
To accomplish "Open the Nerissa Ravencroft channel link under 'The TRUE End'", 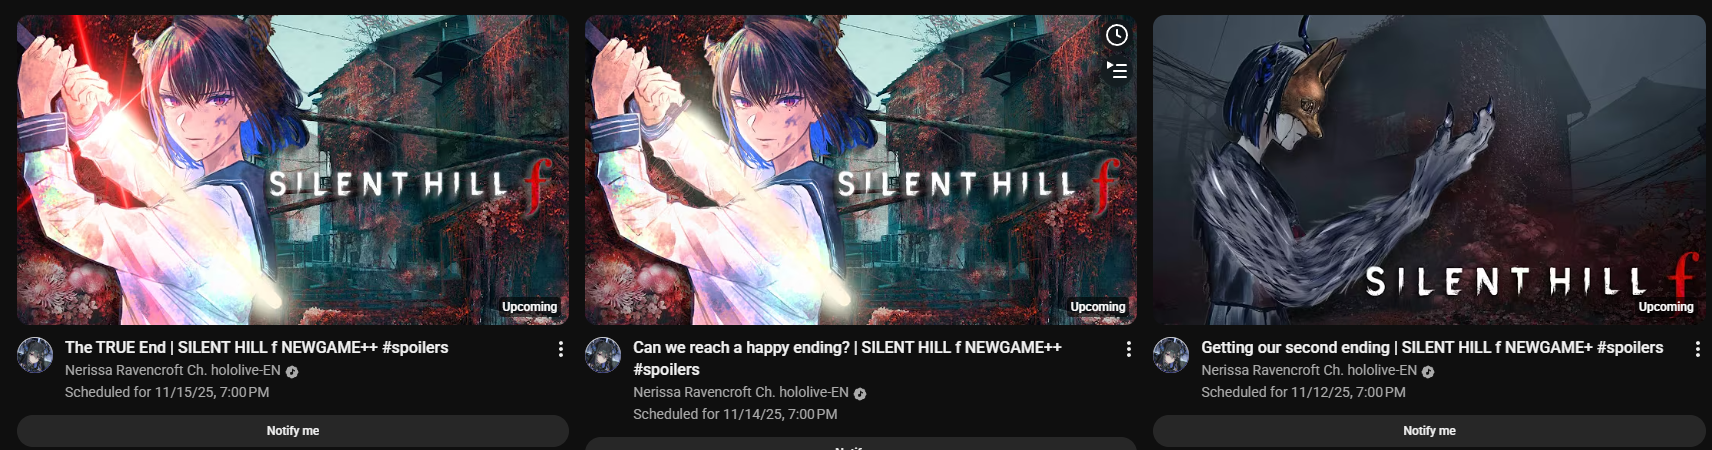I will (x=173, y=370).
